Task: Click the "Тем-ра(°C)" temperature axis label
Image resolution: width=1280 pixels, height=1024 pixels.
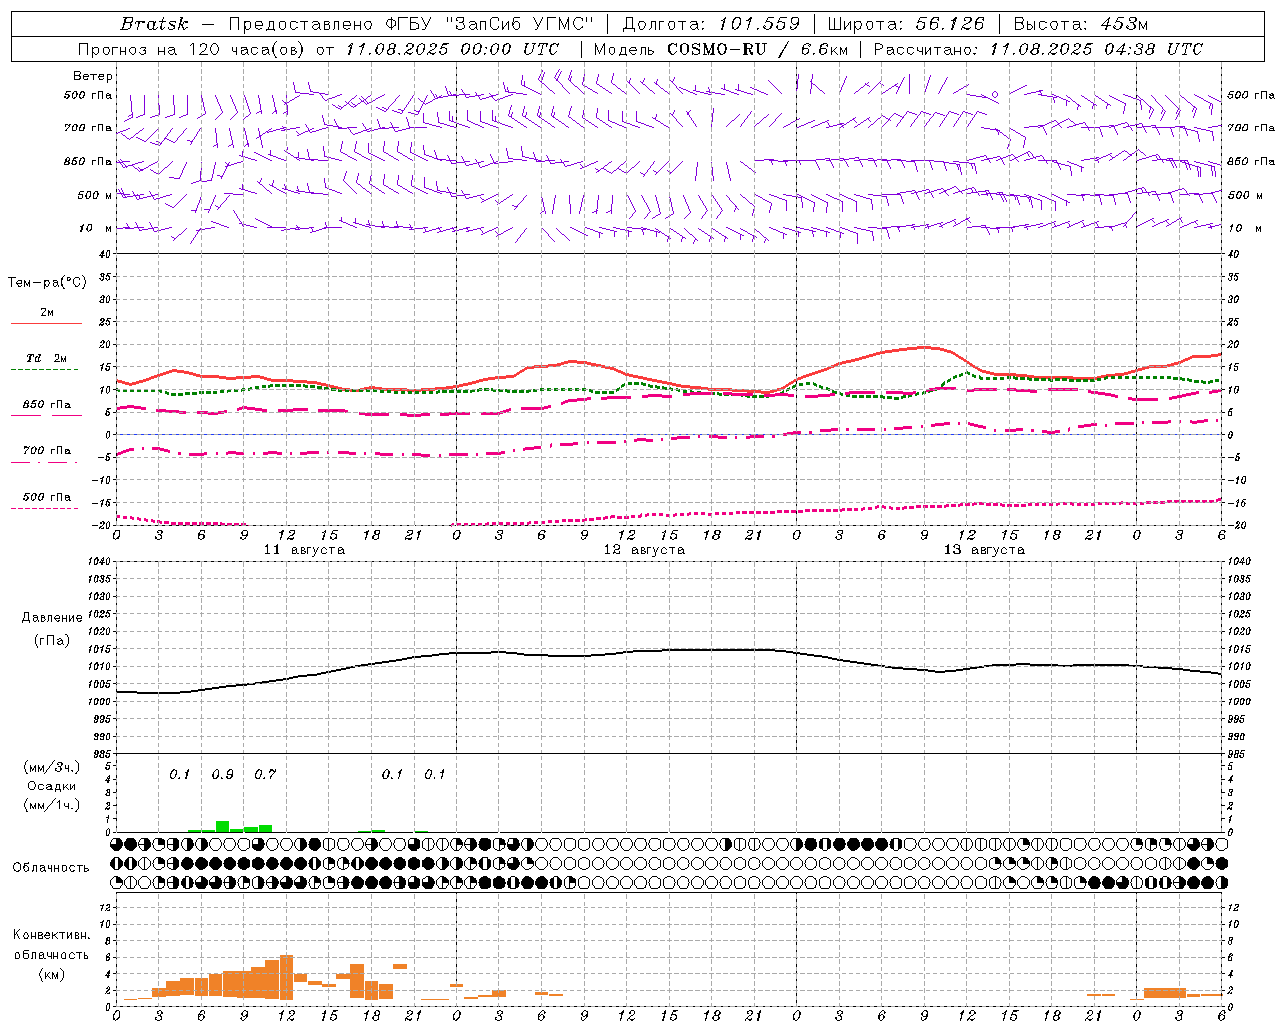Action: pos(47,283)
